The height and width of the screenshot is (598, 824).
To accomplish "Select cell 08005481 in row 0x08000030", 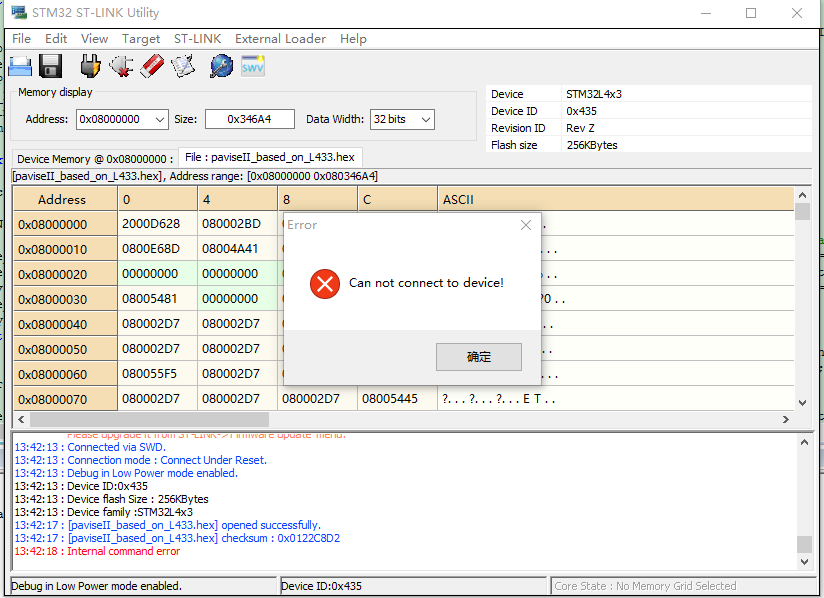I will [157, 299].
